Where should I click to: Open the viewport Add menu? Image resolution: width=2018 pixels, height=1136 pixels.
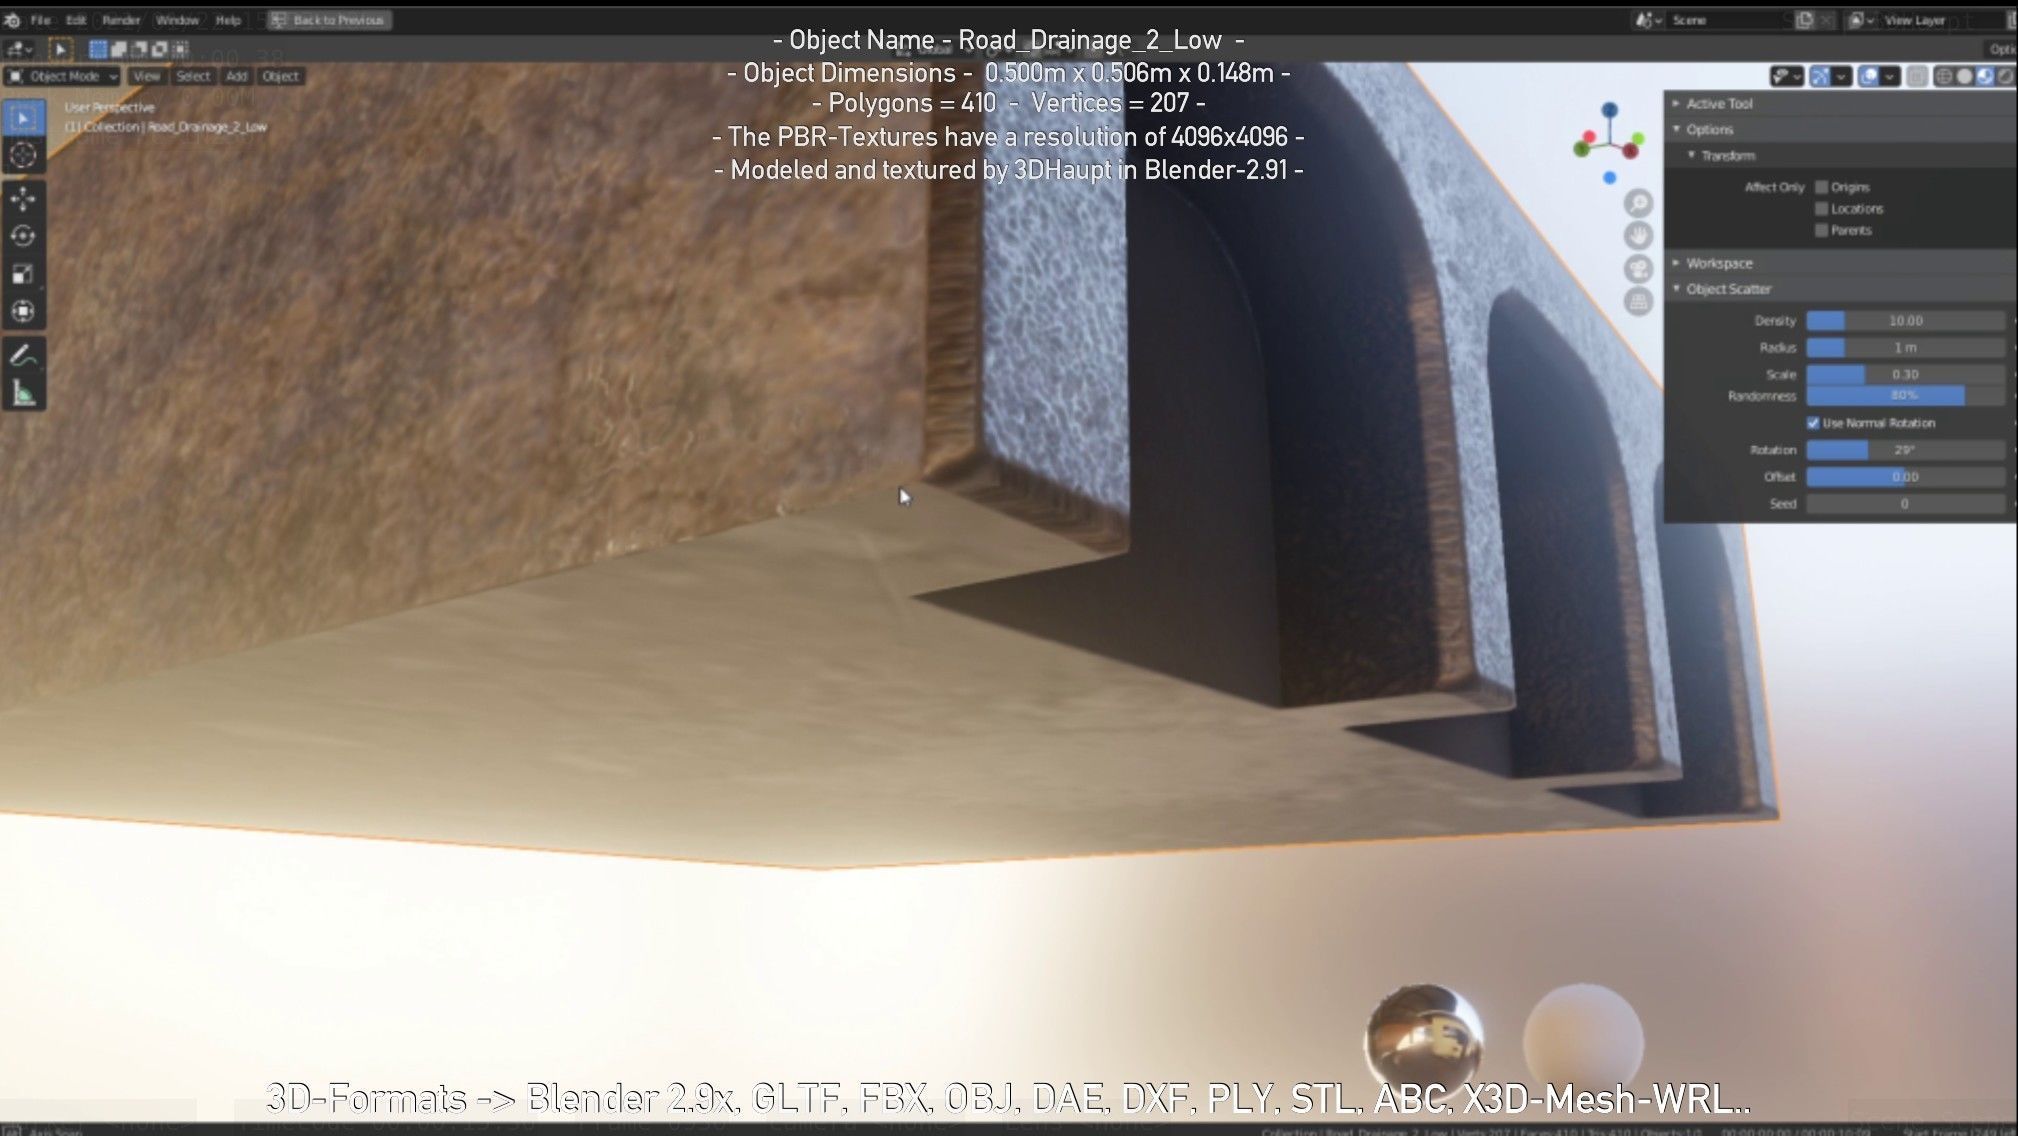coord(236,76)
